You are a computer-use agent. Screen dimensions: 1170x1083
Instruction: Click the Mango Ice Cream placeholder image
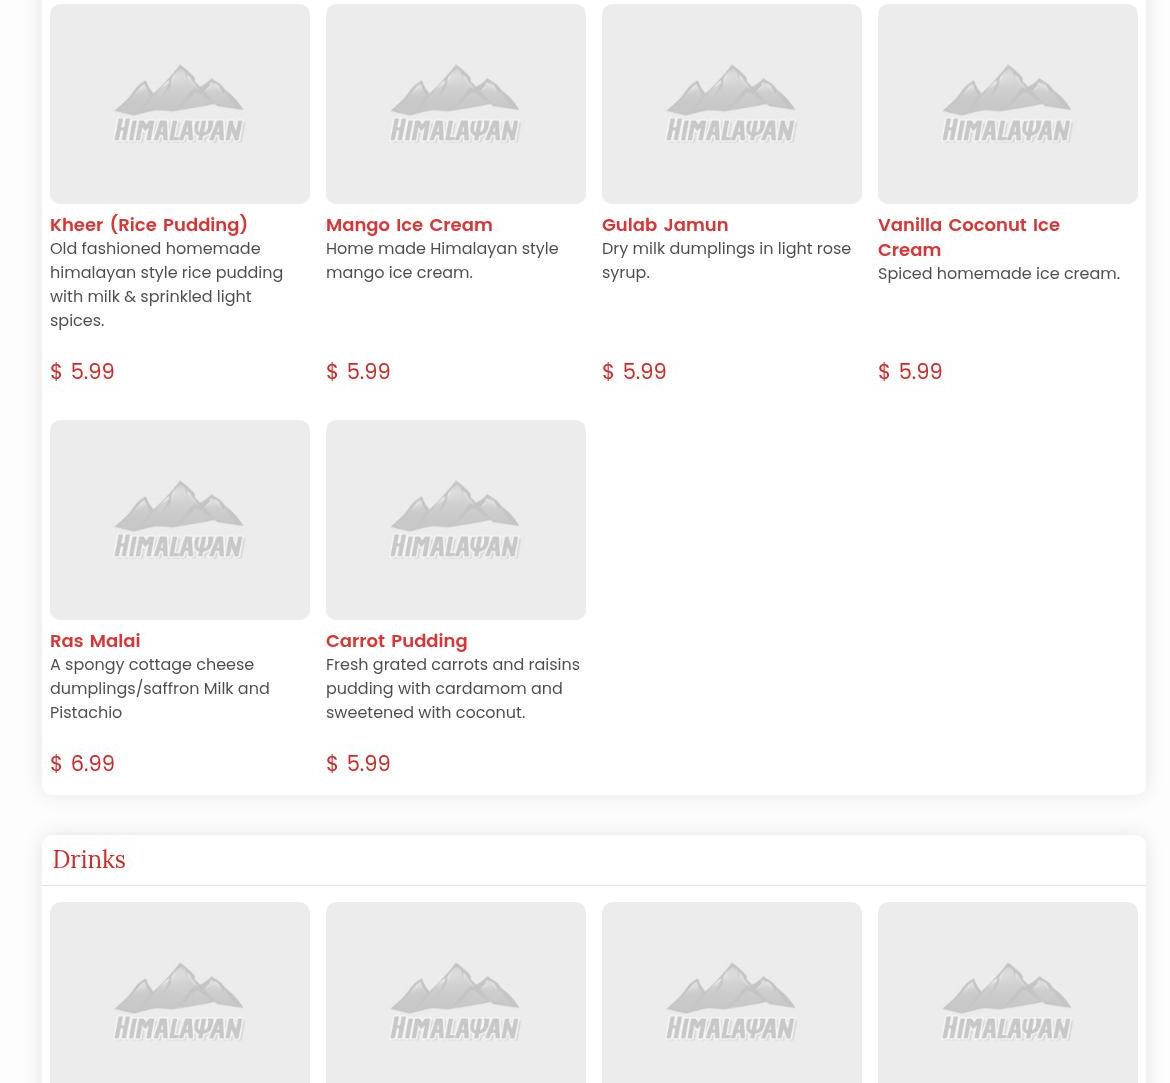[456, 104]
